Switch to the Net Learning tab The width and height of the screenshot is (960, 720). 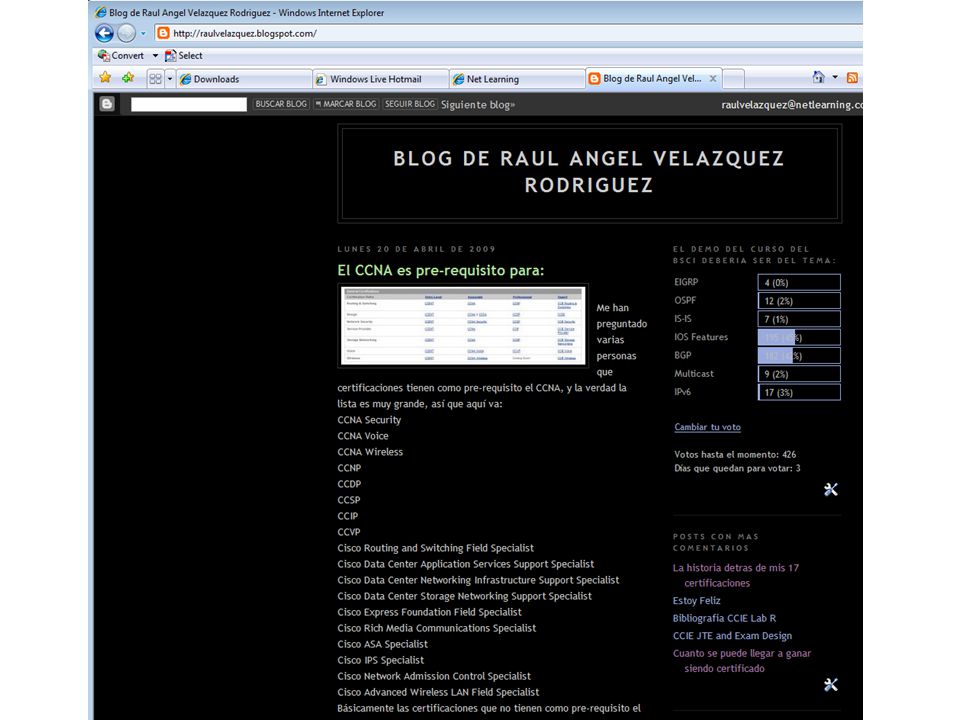pyautogui.click(x=517, y=79)
